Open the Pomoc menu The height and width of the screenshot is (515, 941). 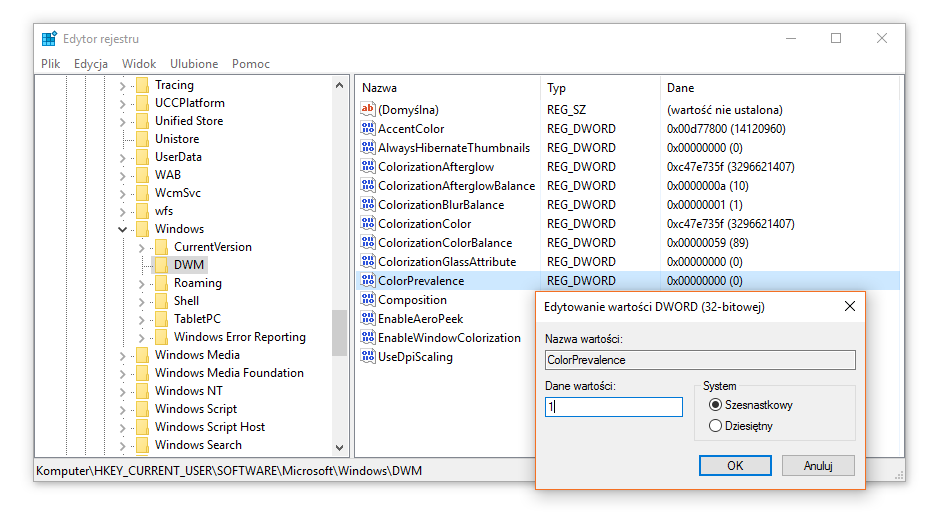pos(251,64)
